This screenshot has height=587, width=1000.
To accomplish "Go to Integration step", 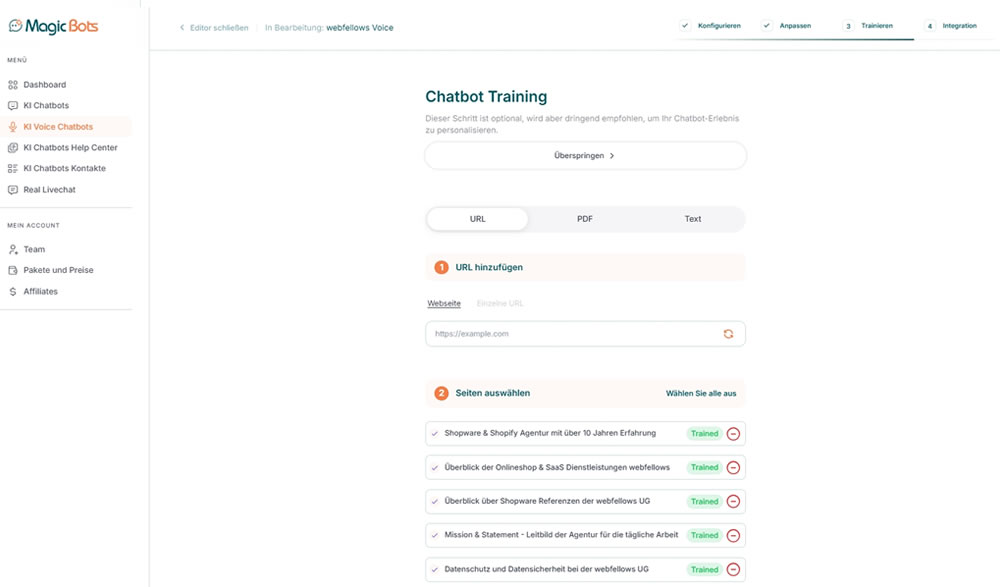I will click(959, 26).
